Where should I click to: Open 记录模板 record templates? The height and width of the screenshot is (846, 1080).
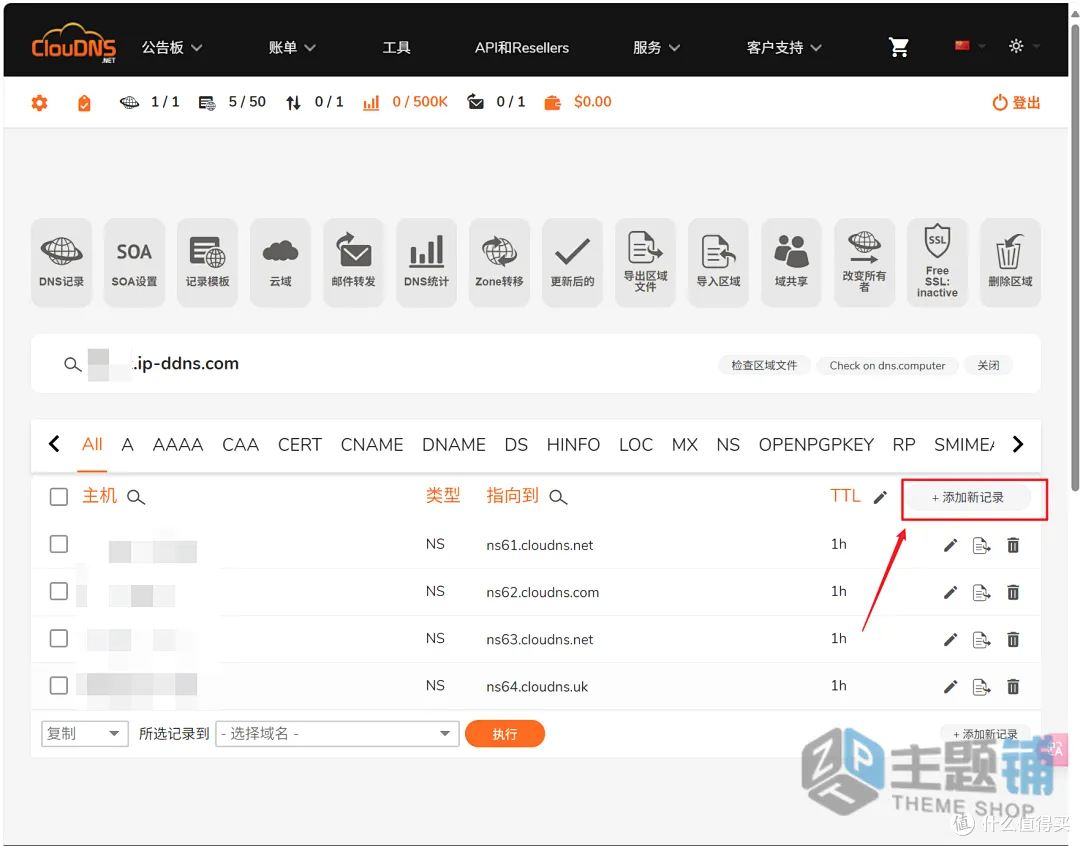(x=207, y=262)
